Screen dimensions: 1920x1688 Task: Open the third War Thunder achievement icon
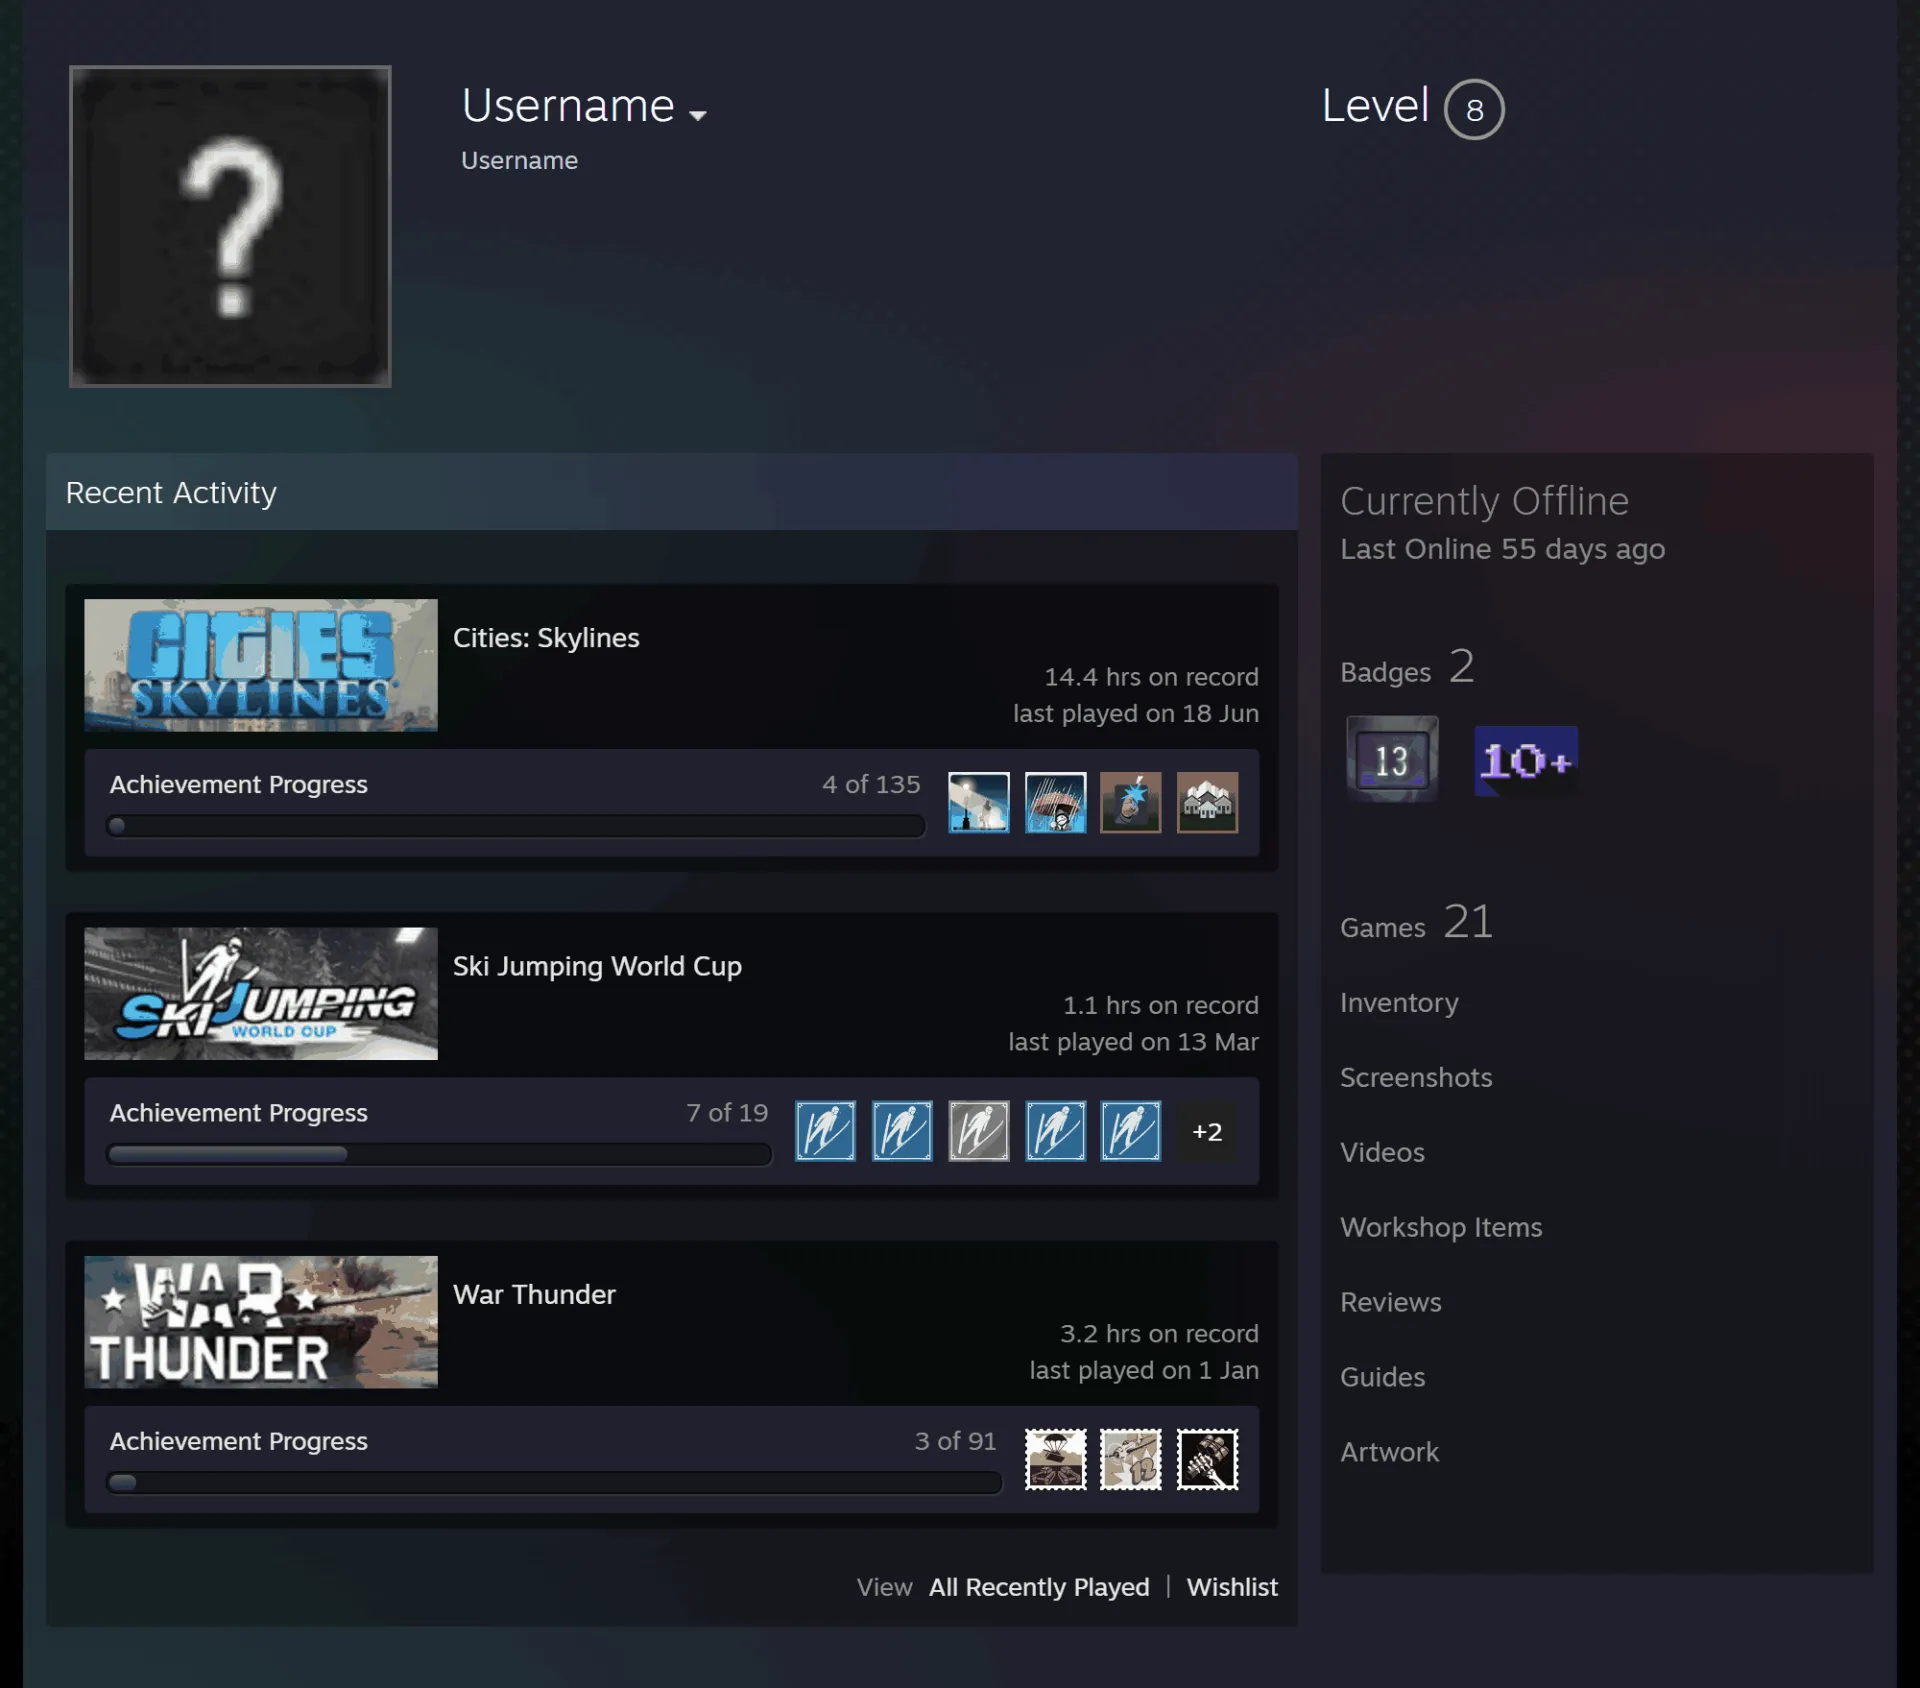[1207, 1459]
